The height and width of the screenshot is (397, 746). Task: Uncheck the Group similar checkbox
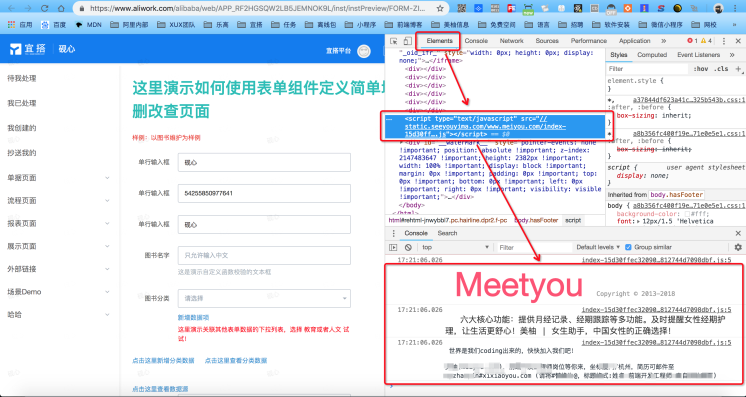[628, 248]
